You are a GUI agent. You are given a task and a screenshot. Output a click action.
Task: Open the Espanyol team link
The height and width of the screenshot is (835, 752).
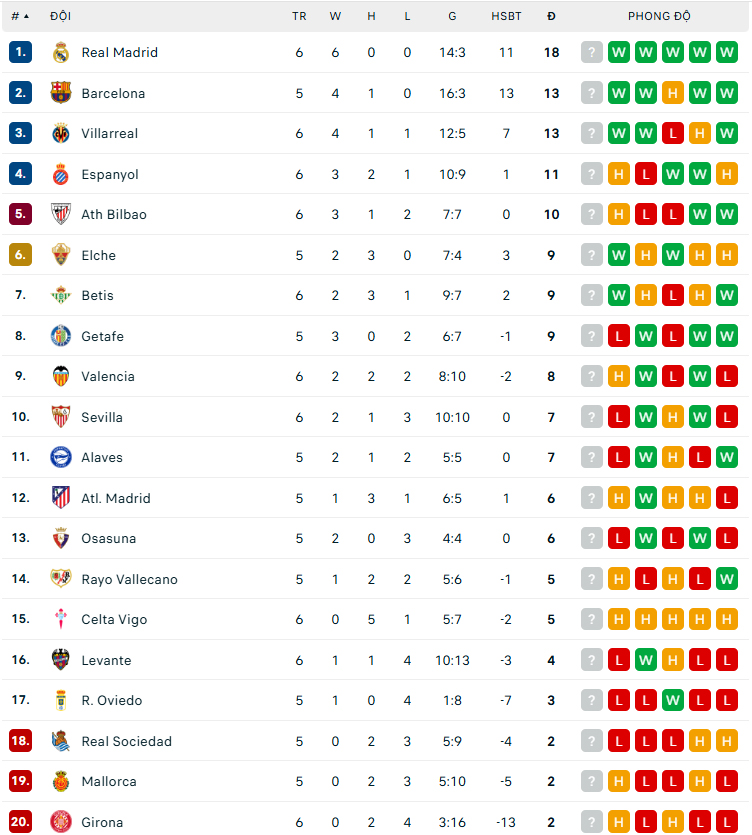click(x=110, y=174)
